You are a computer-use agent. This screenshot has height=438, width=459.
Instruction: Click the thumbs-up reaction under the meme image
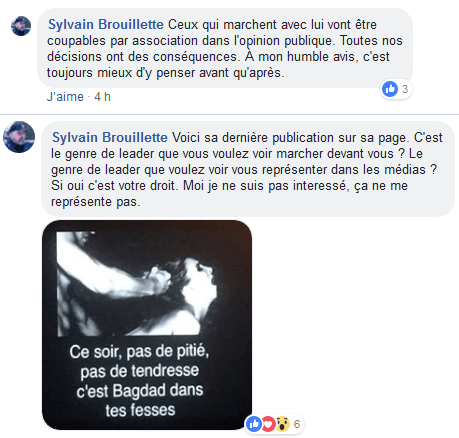254,424
